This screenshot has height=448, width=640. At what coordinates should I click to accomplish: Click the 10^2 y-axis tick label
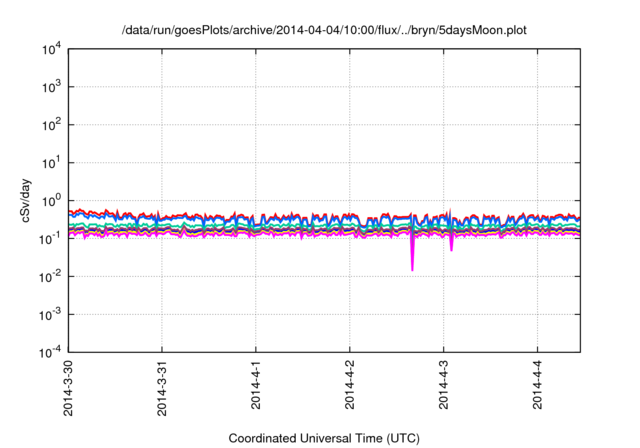52,125
